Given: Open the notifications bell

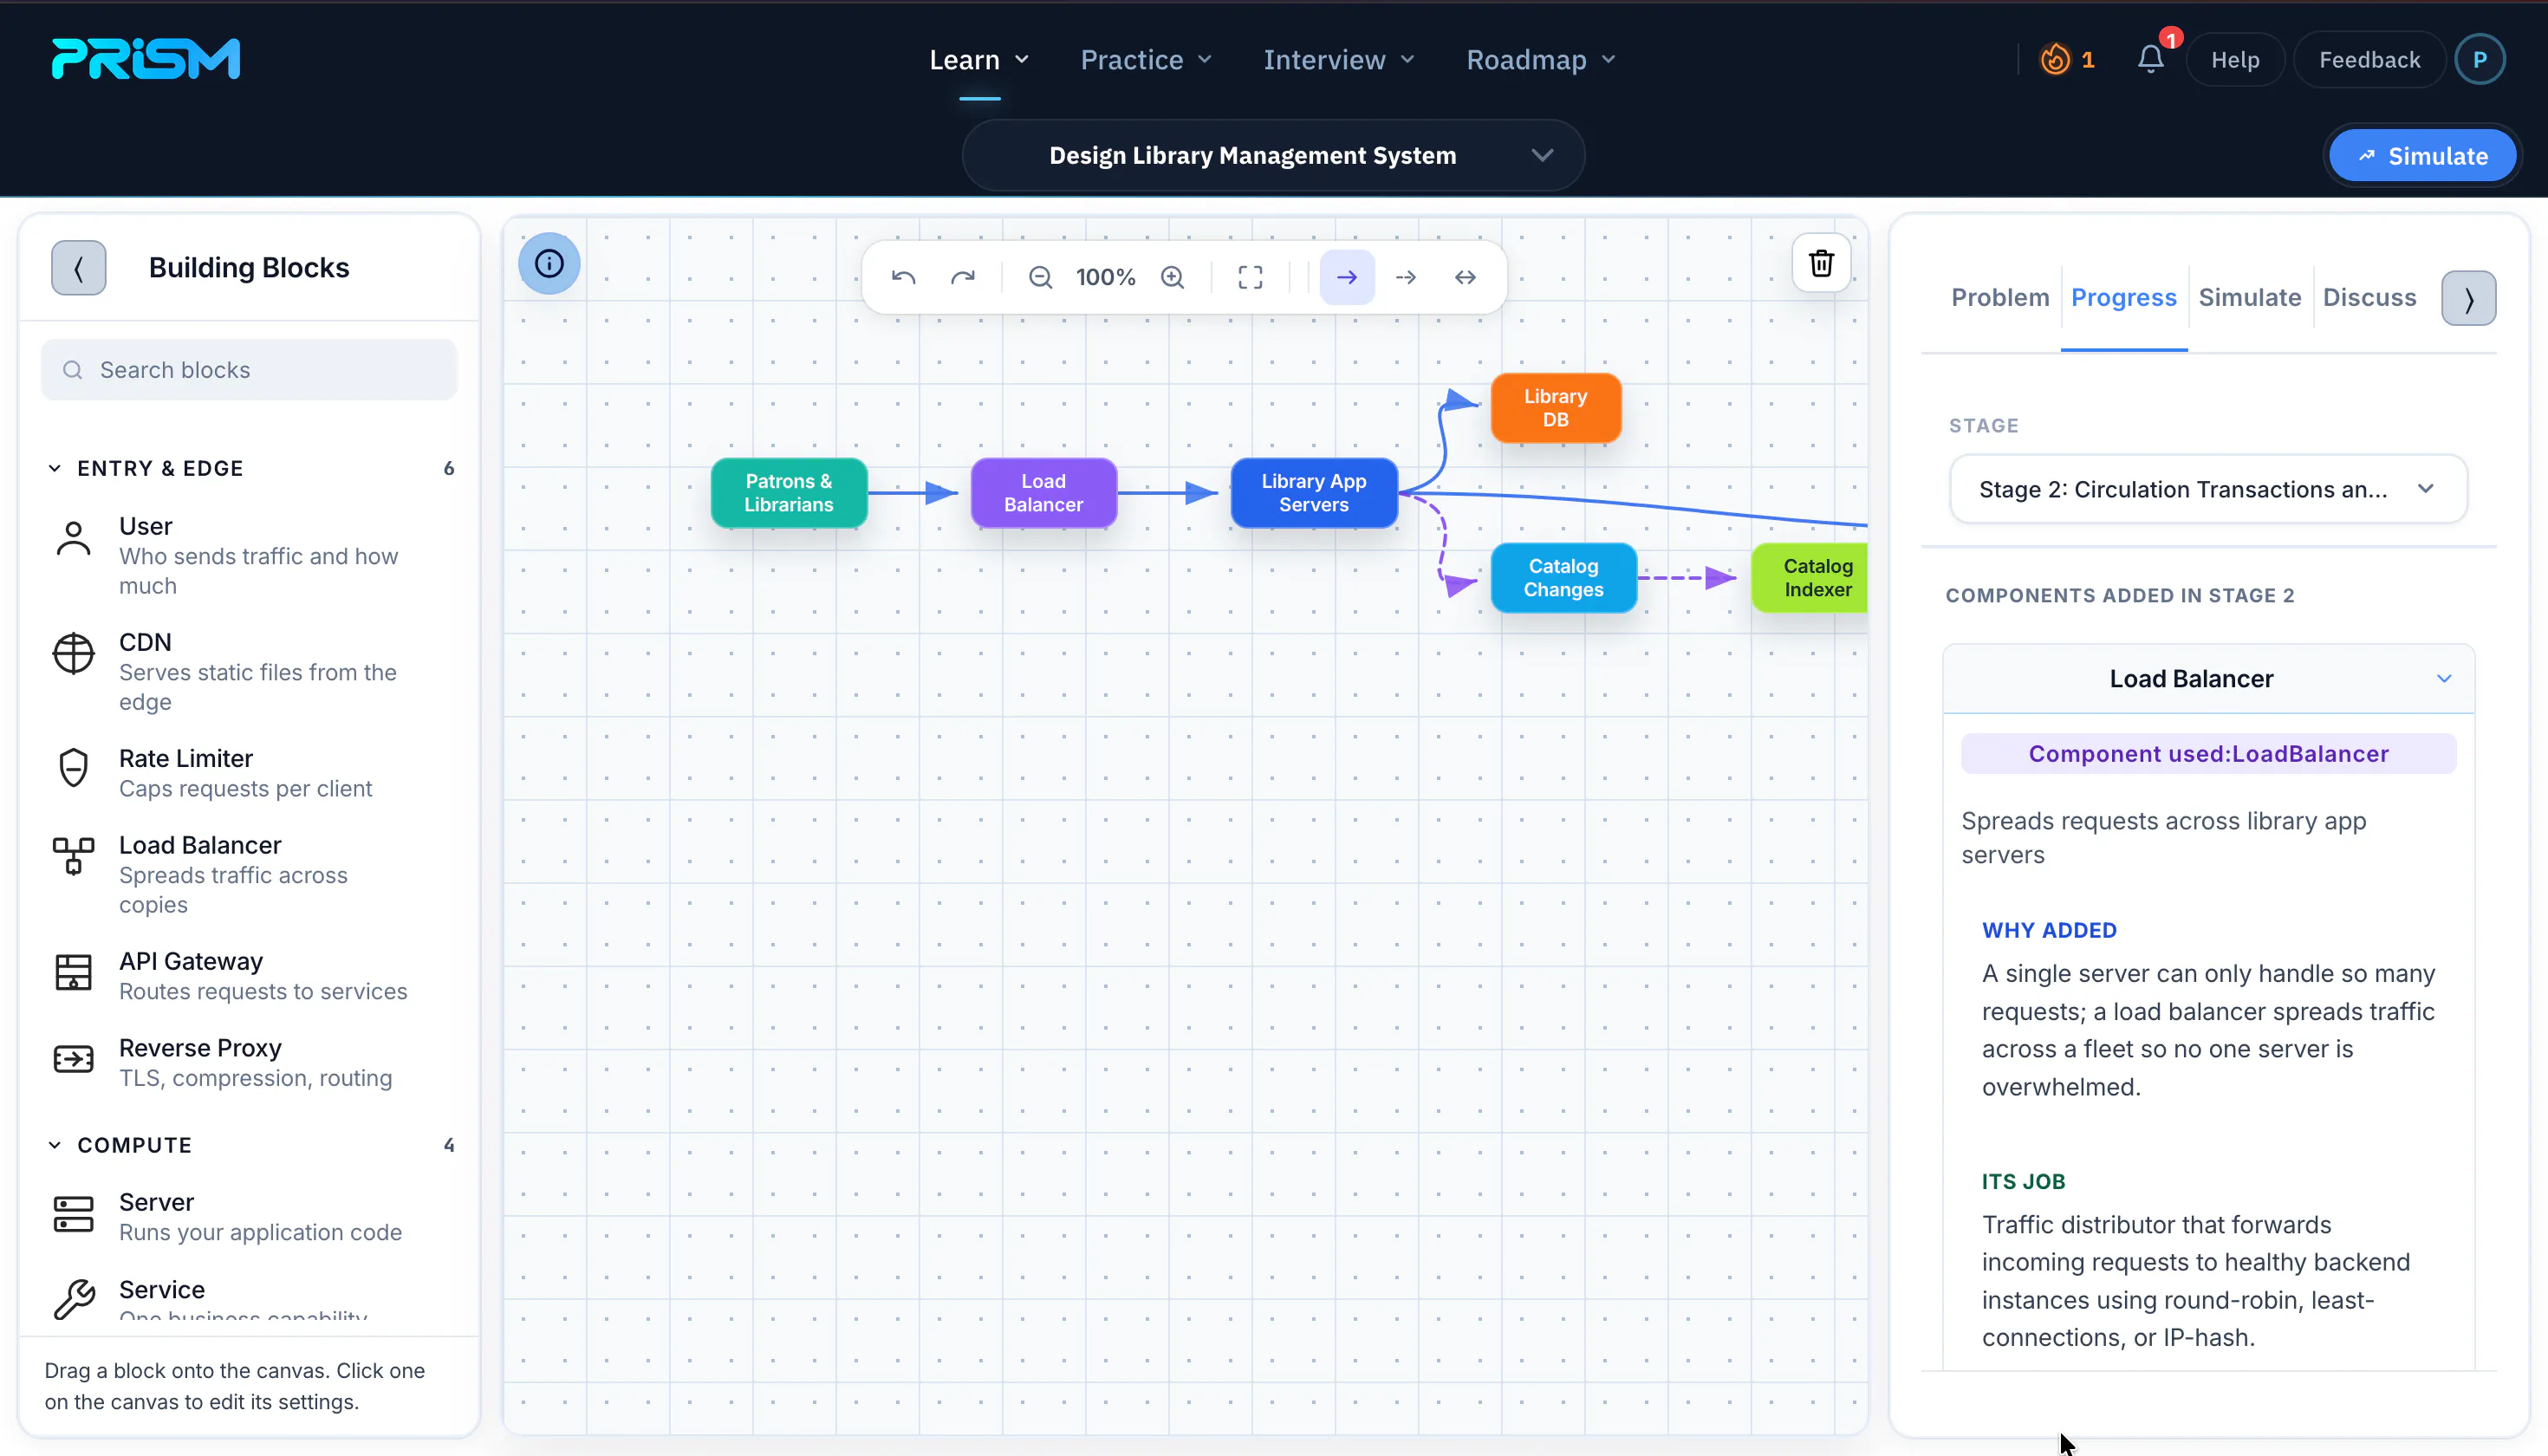Looking at the screenshot, I should (2151, 59).
